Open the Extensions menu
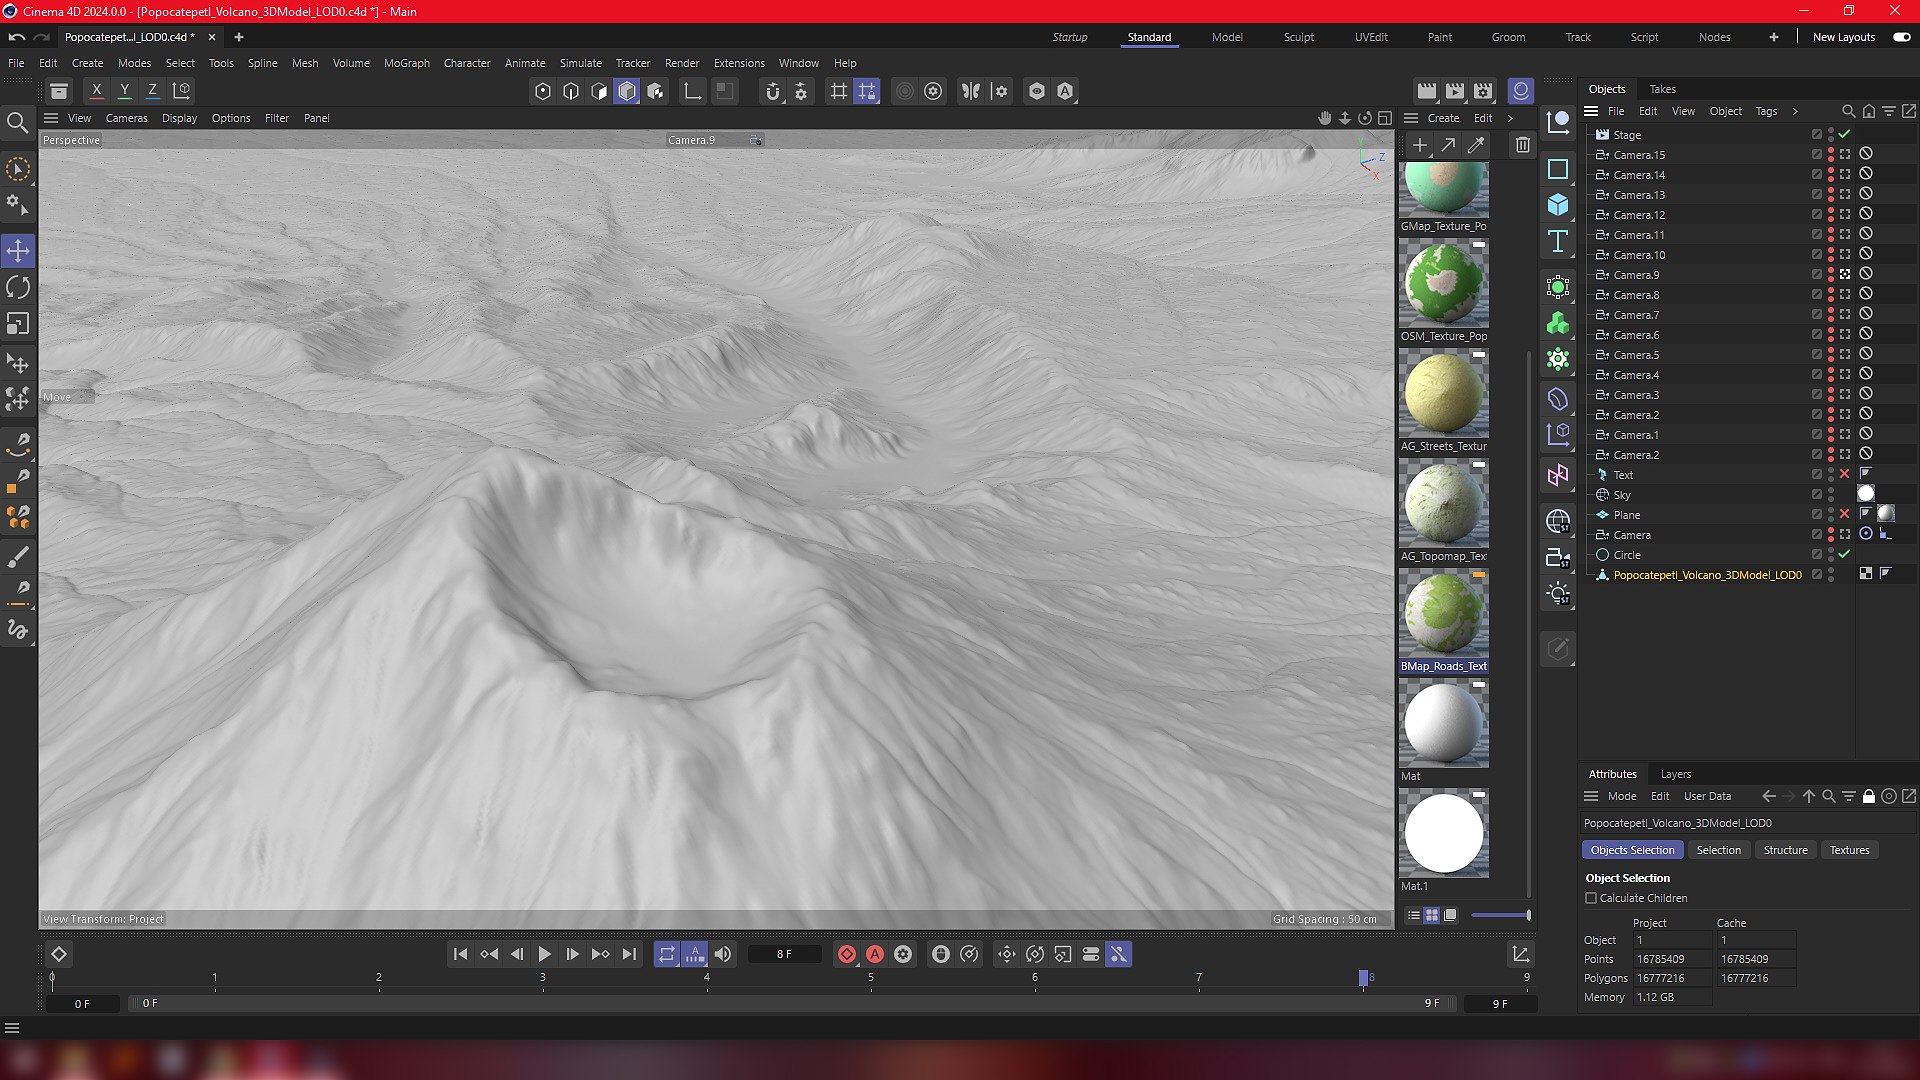The width and height of the screenshot is (1920, 1080). click(x=739, y=63)
